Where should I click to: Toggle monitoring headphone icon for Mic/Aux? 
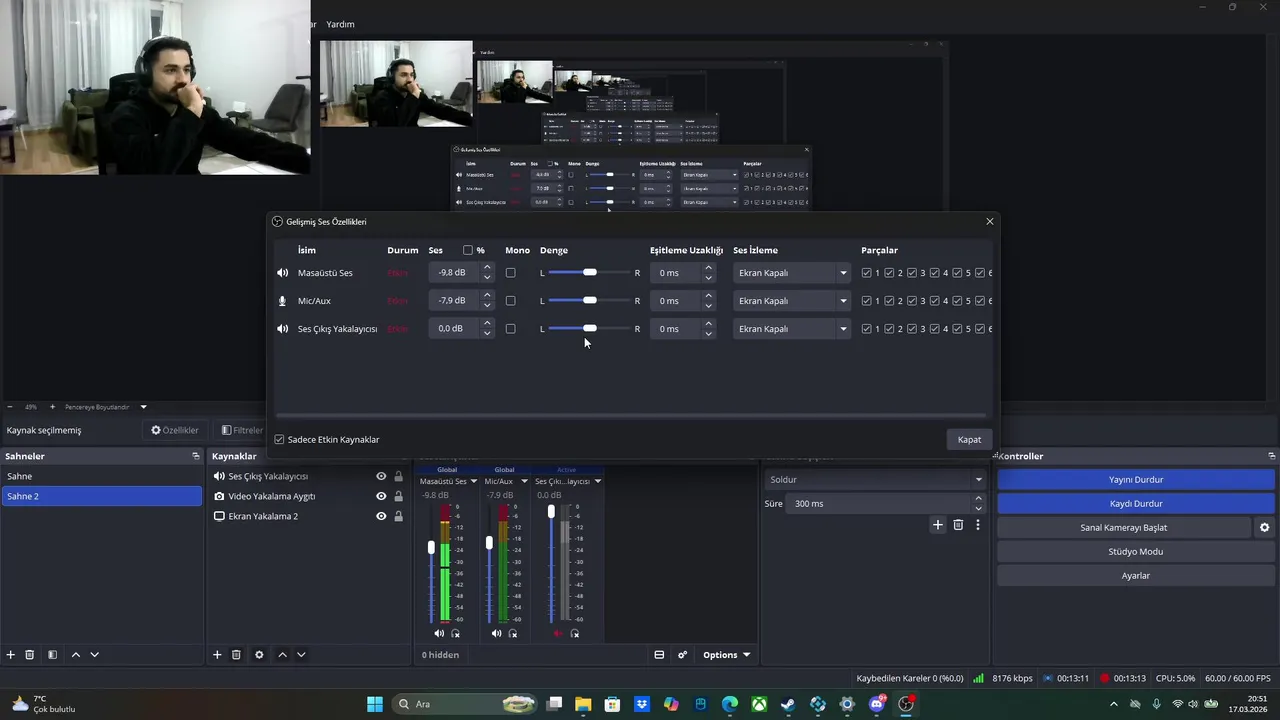coord(514,633)
